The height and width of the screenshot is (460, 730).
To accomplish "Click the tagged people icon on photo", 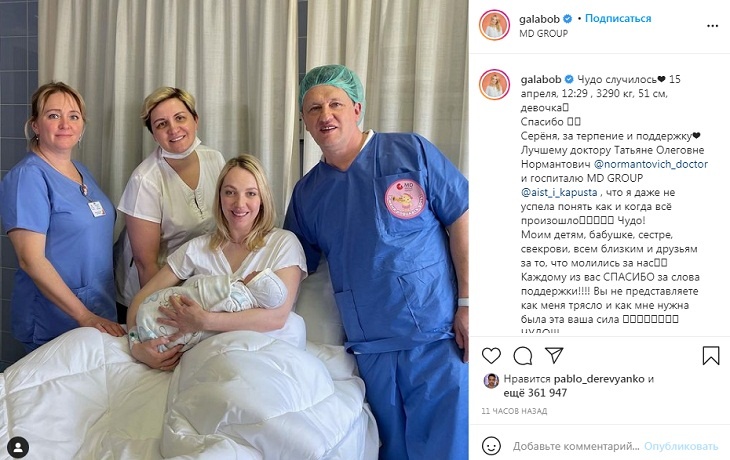I will pyautogui.click(x=18, y=447).
